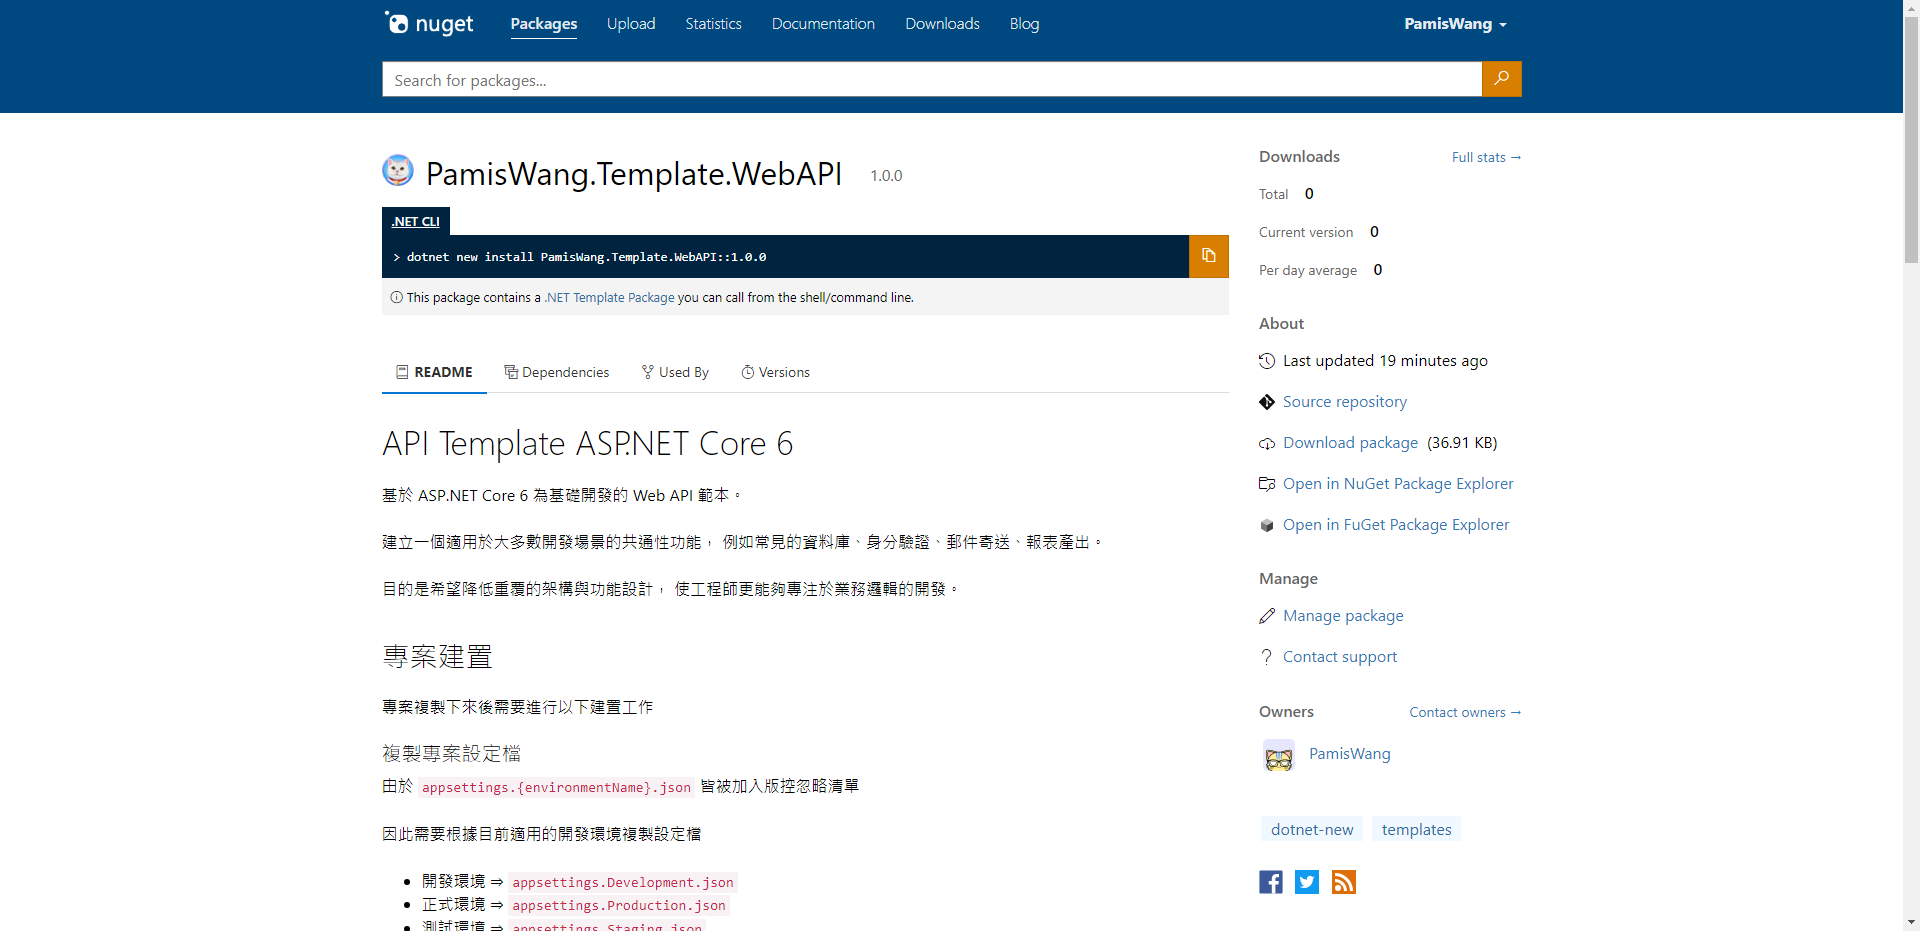Open in NuGet Package Explorer

tap(1398, 484)
